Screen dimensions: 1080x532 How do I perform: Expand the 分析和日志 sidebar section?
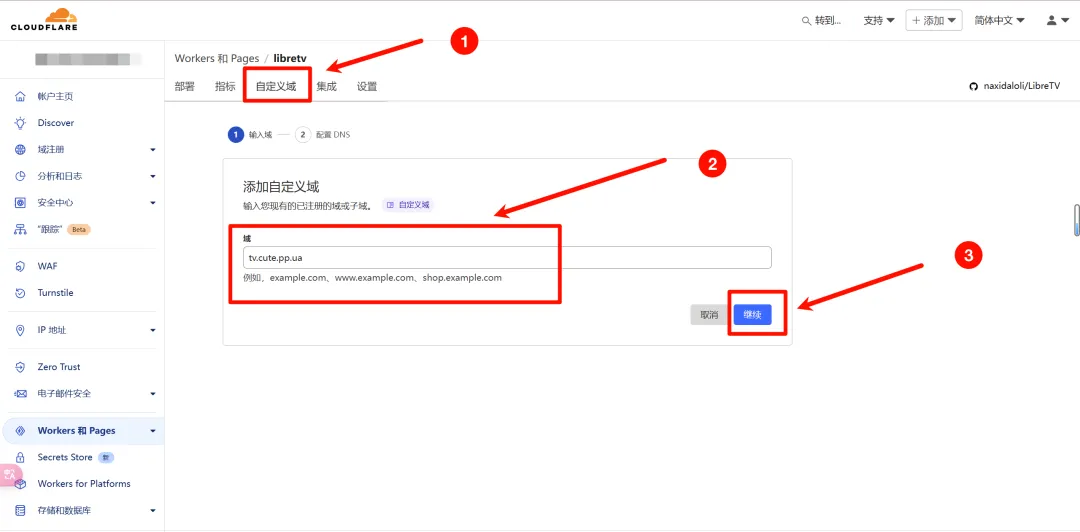click(153, 176)
